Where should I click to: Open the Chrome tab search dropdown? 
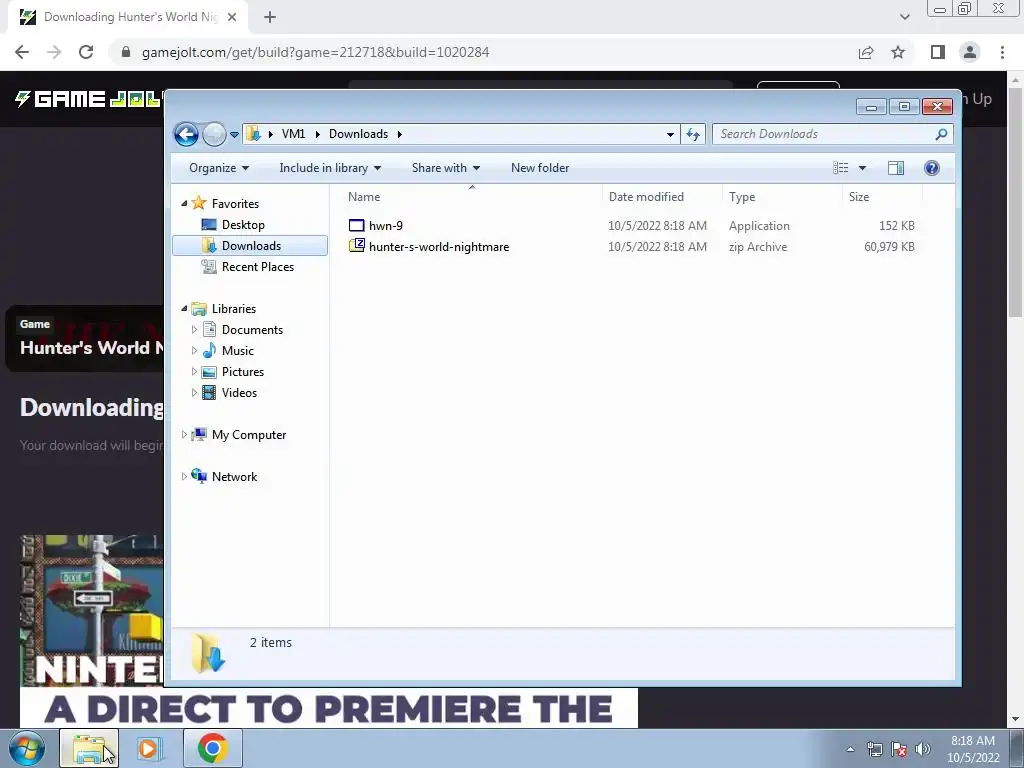pyautogui.click(x=904, y=17)
